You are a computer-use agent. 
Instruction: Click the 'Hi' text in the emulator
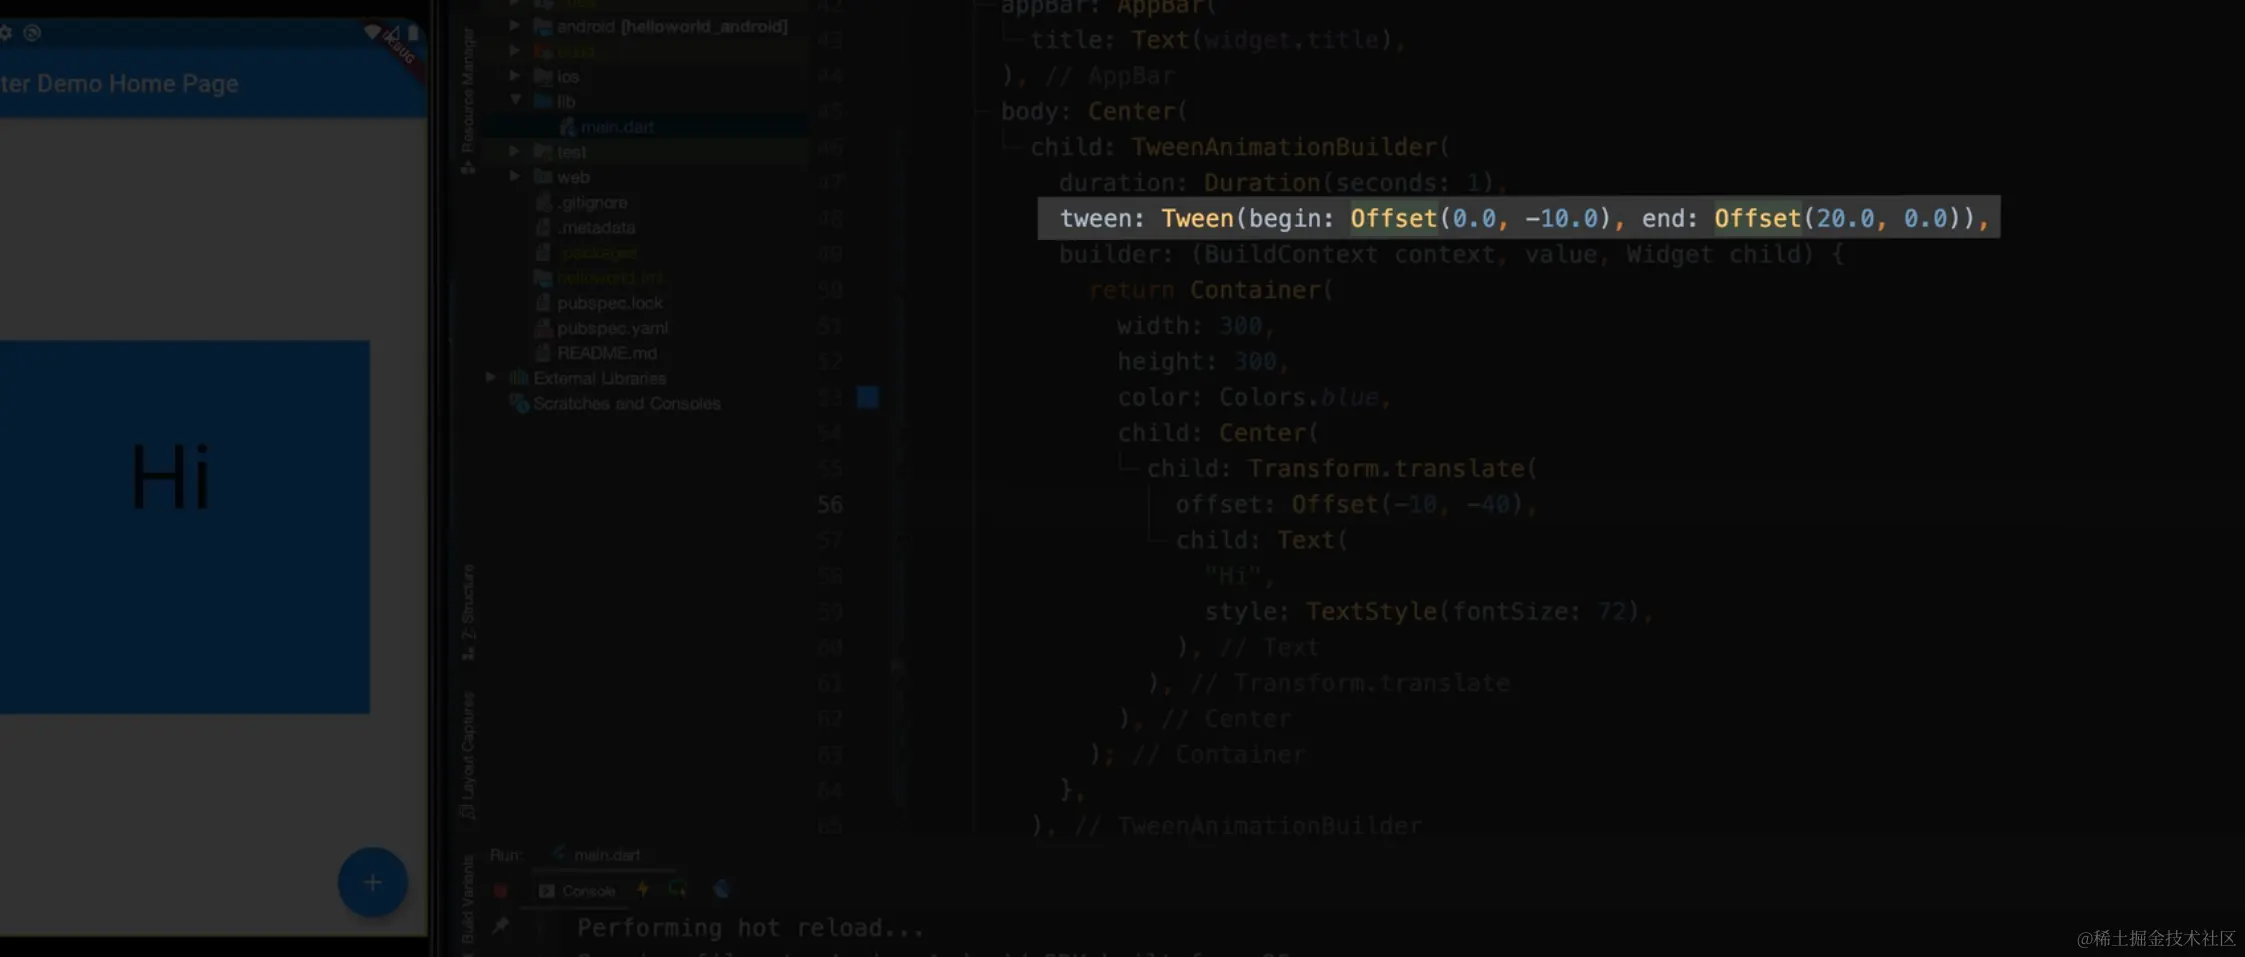coord(171,477)
